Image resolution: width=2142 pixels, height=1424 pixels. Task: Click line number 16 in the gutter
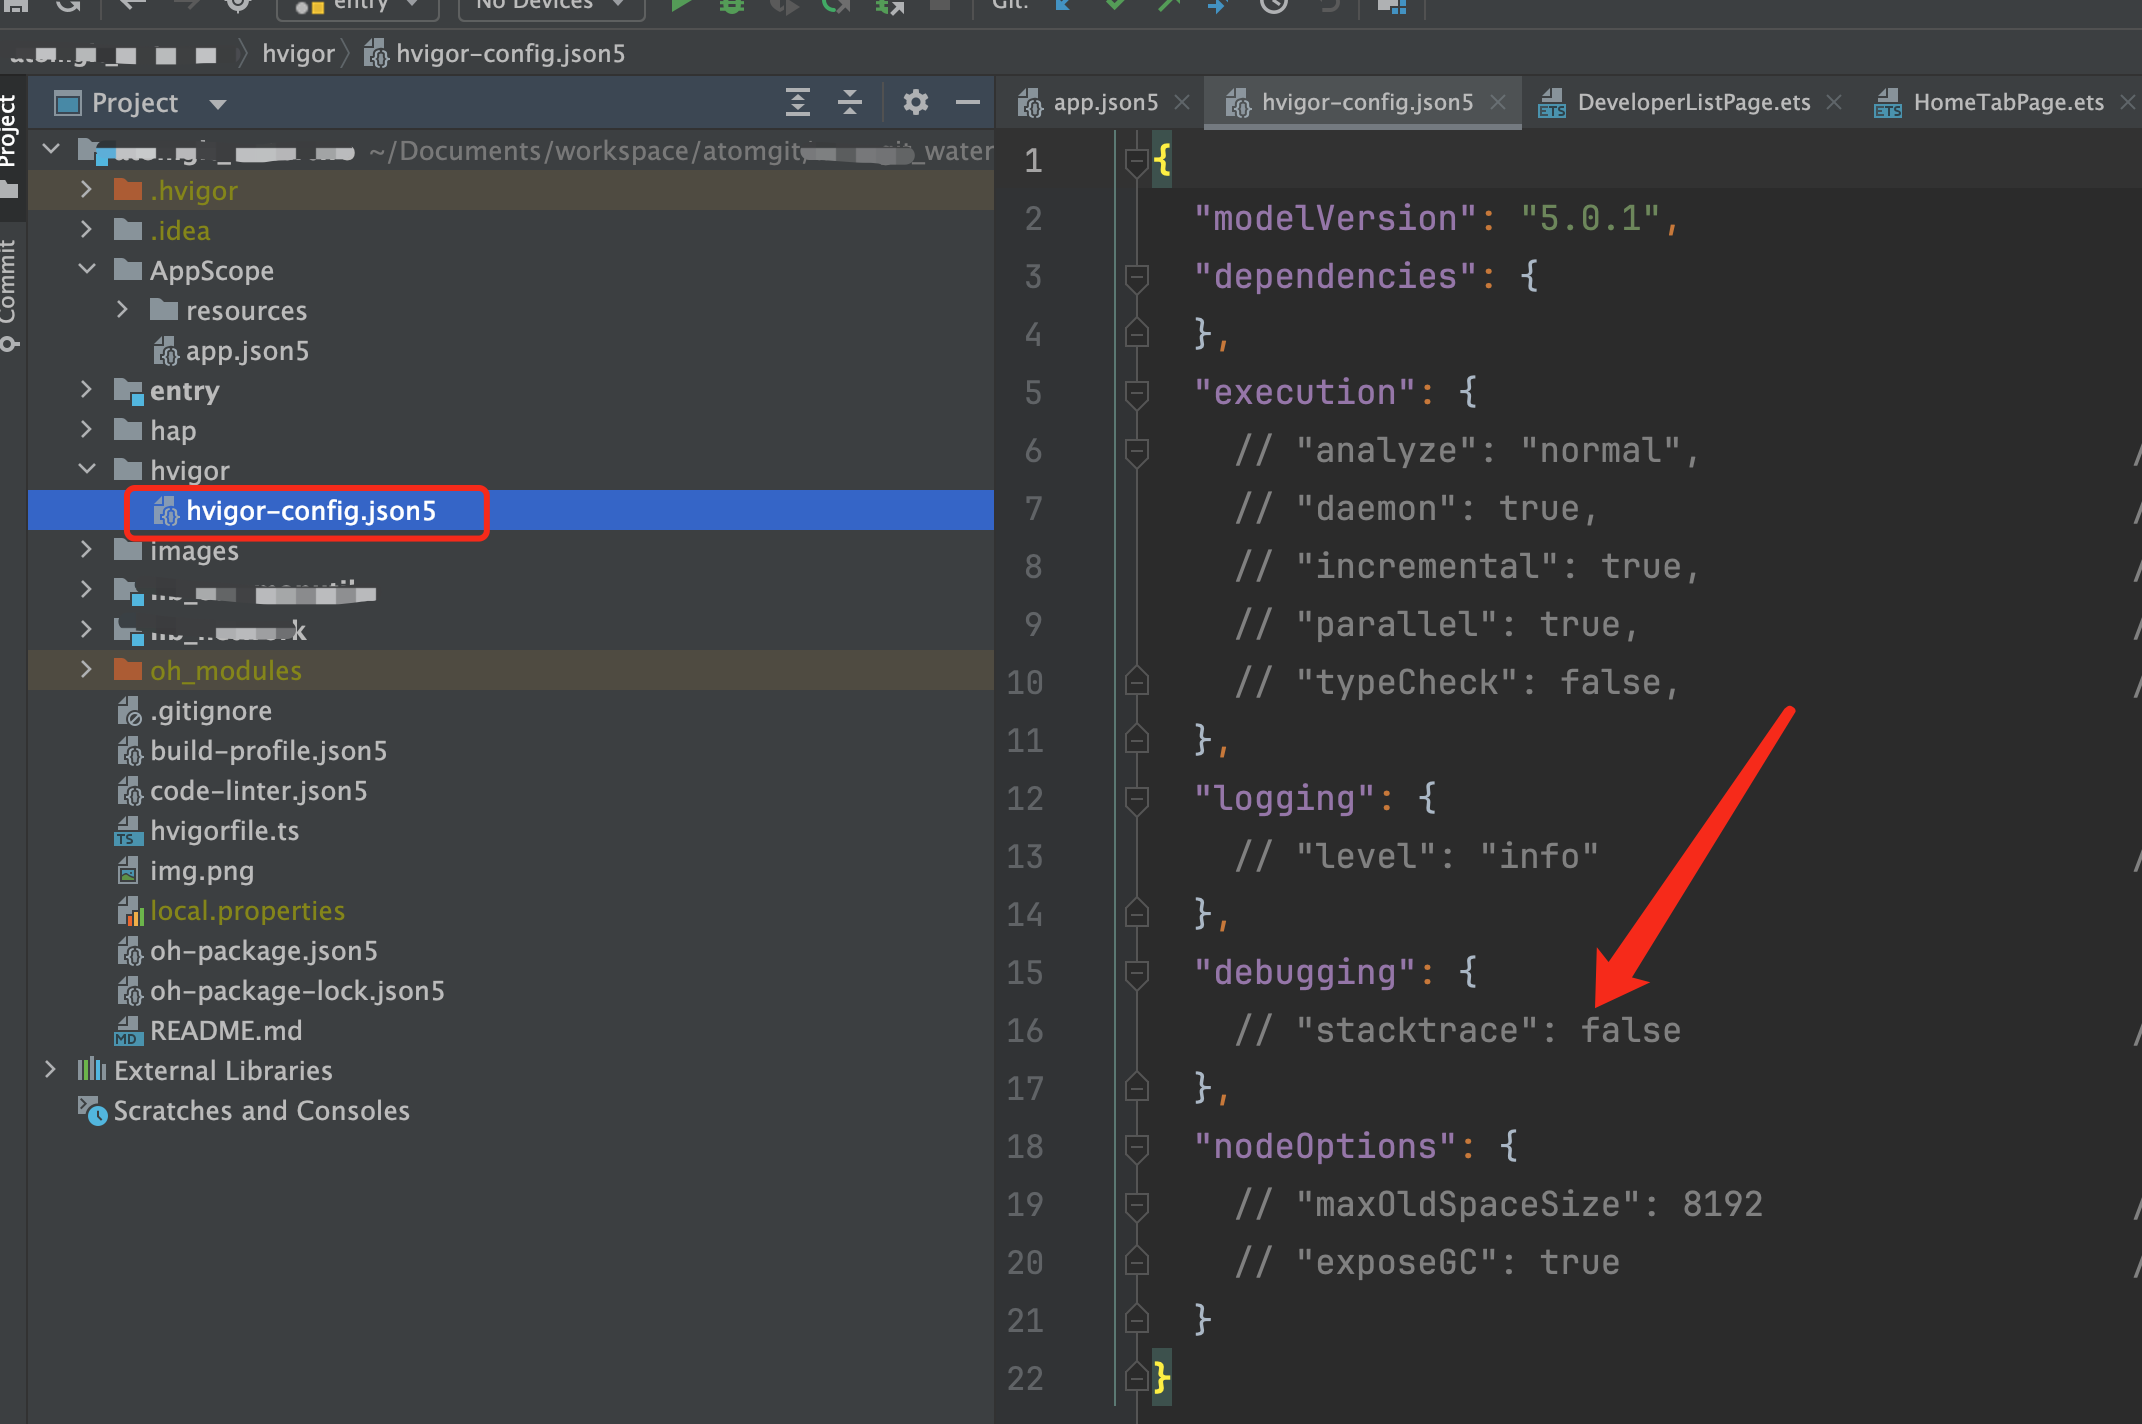(x=1025, y=1030)
